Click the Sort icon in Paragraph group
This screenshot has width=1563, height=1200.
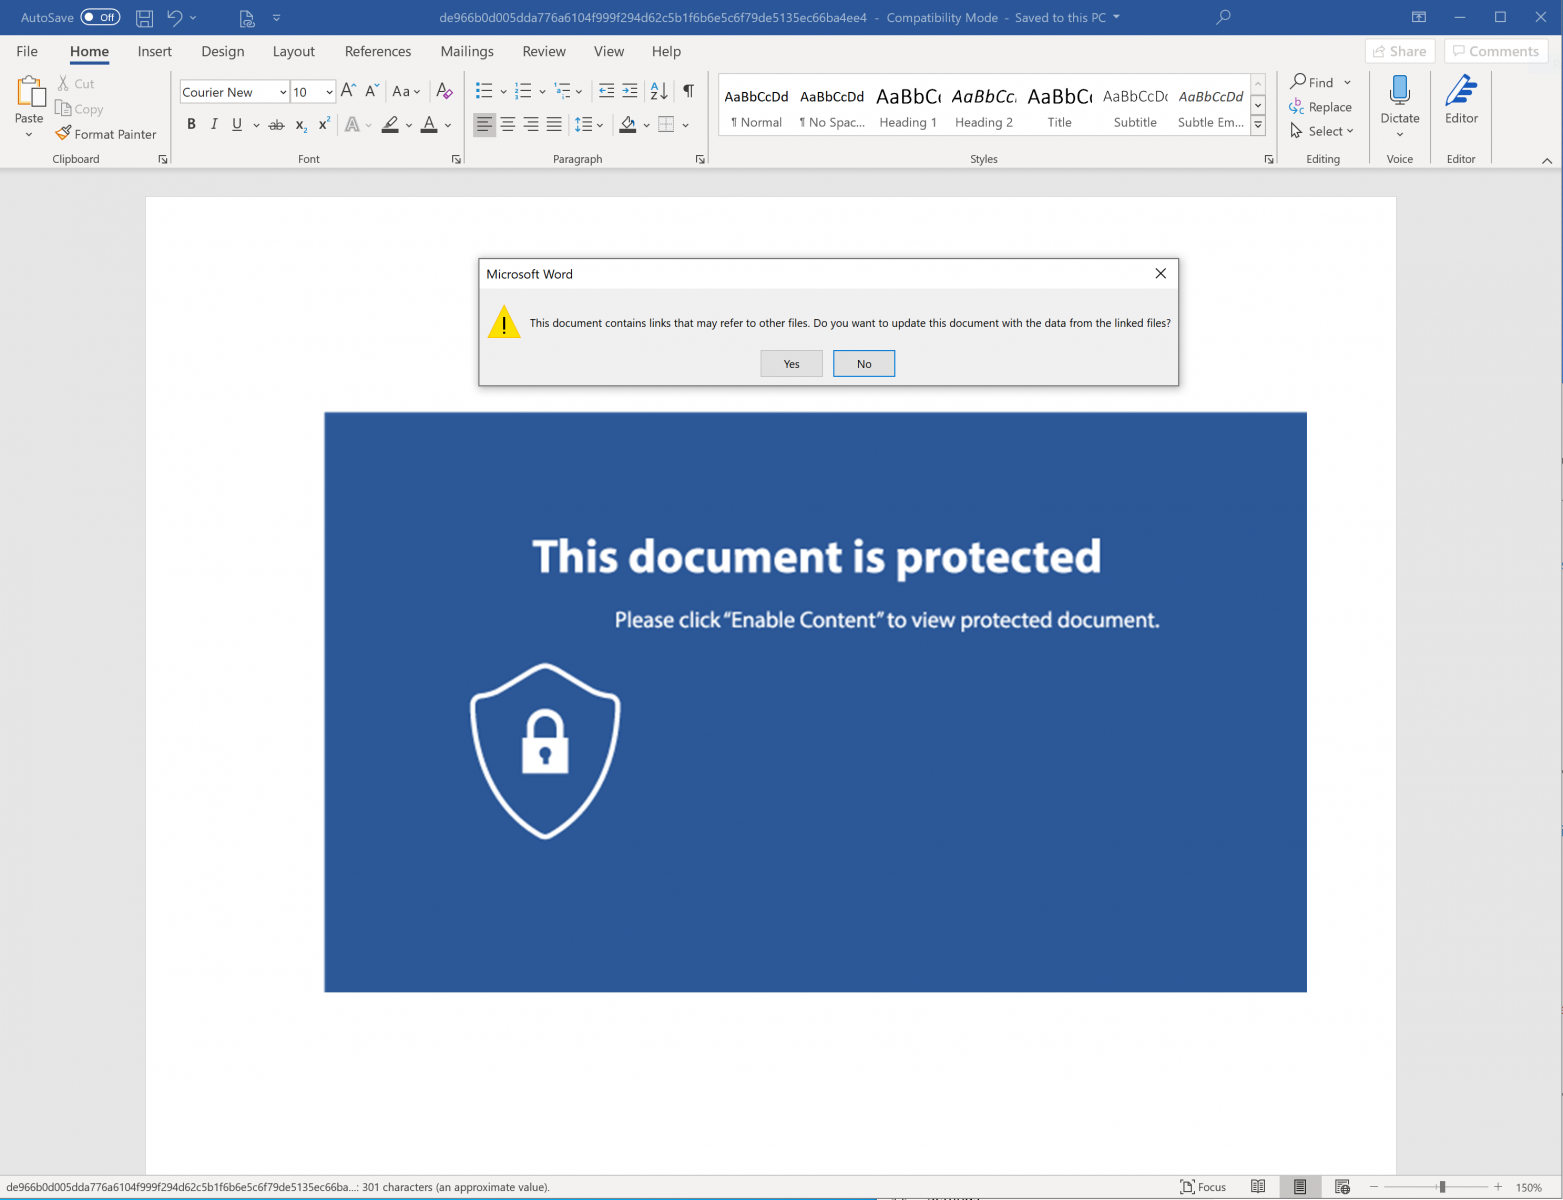tap(658, 91)
